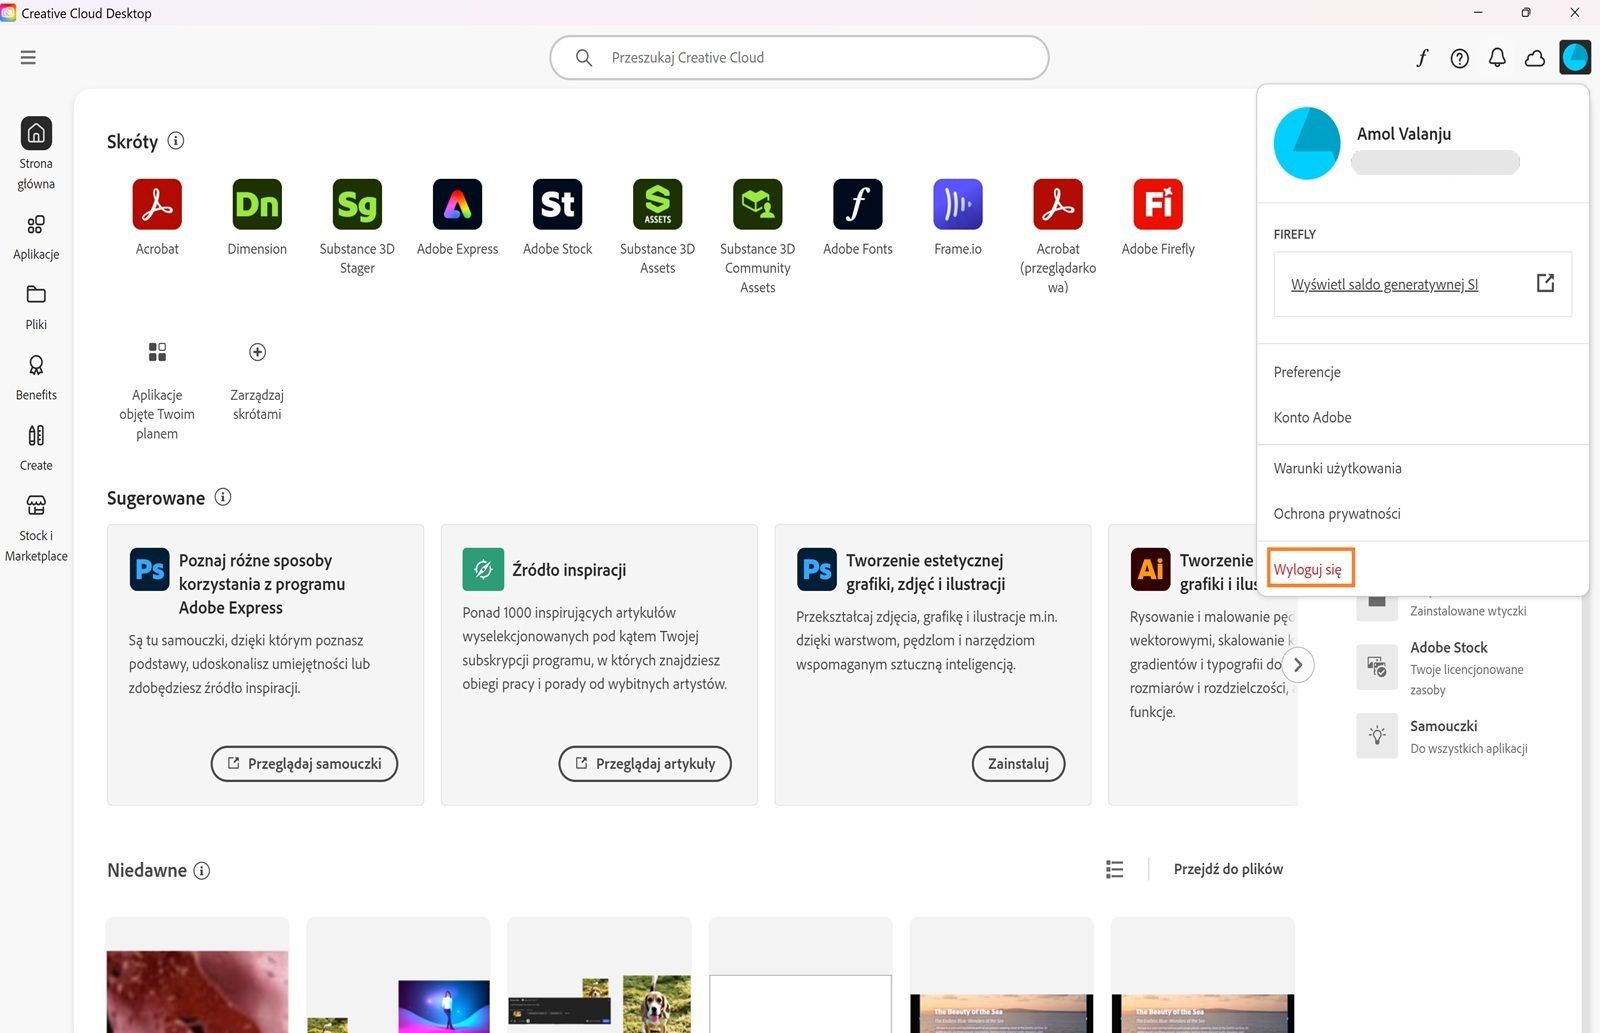Screen dimensions: 1600x1033
Task: Launch Adobe Fonts shortcut icon
Action: pyautogui.click(x=857, y=204)
